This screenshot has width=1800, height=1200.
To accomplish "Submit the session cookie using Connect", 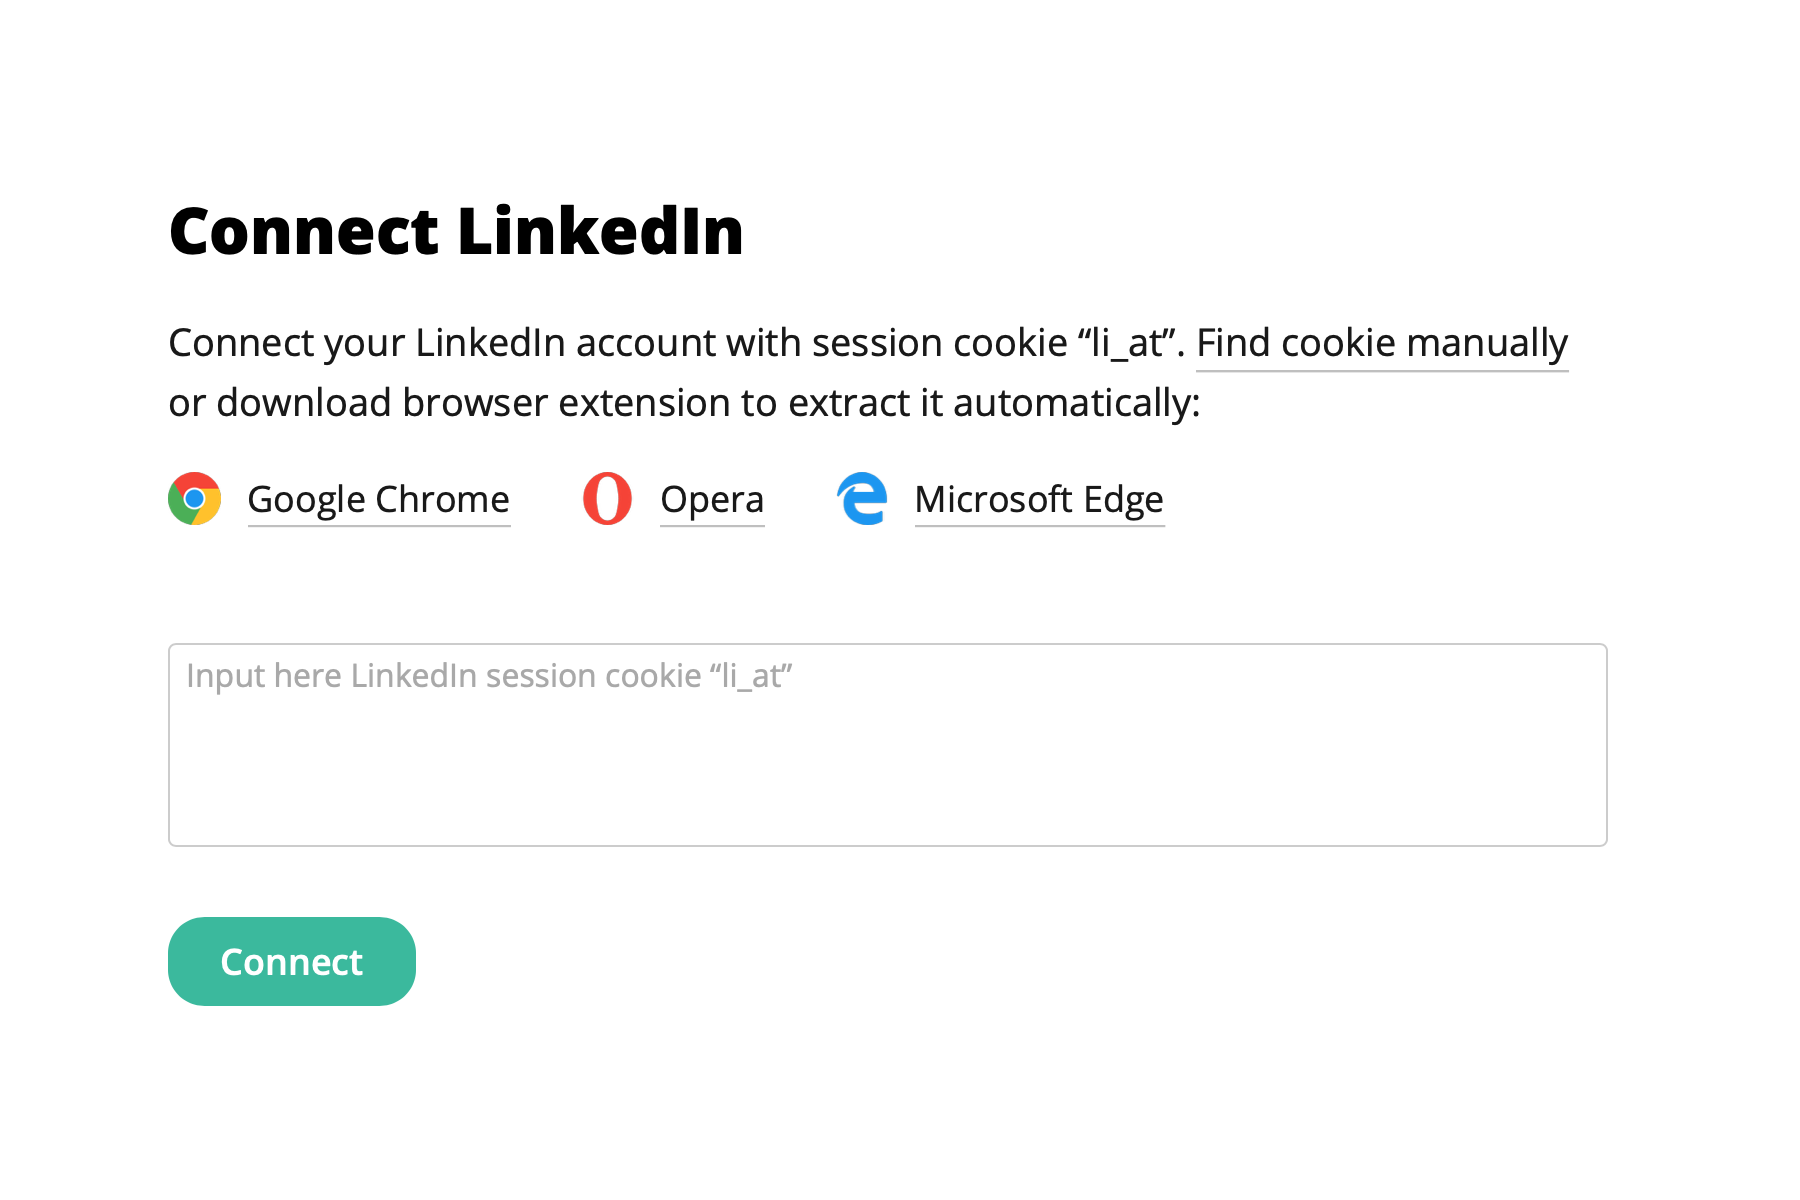I will [x=291, y=961].
